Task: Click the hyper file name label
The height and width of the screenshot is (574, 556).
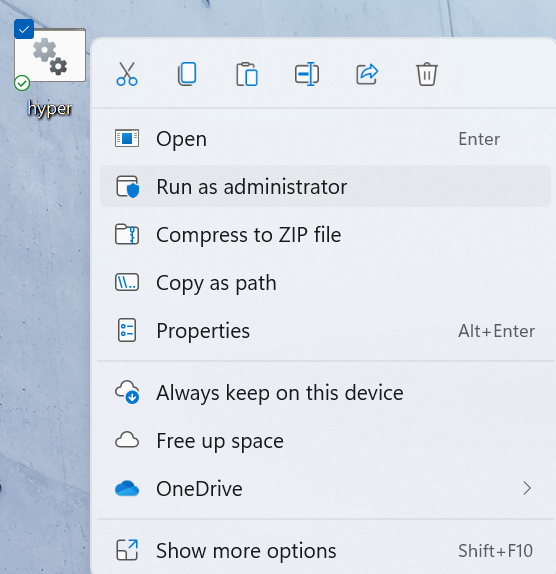Action: 50,109
